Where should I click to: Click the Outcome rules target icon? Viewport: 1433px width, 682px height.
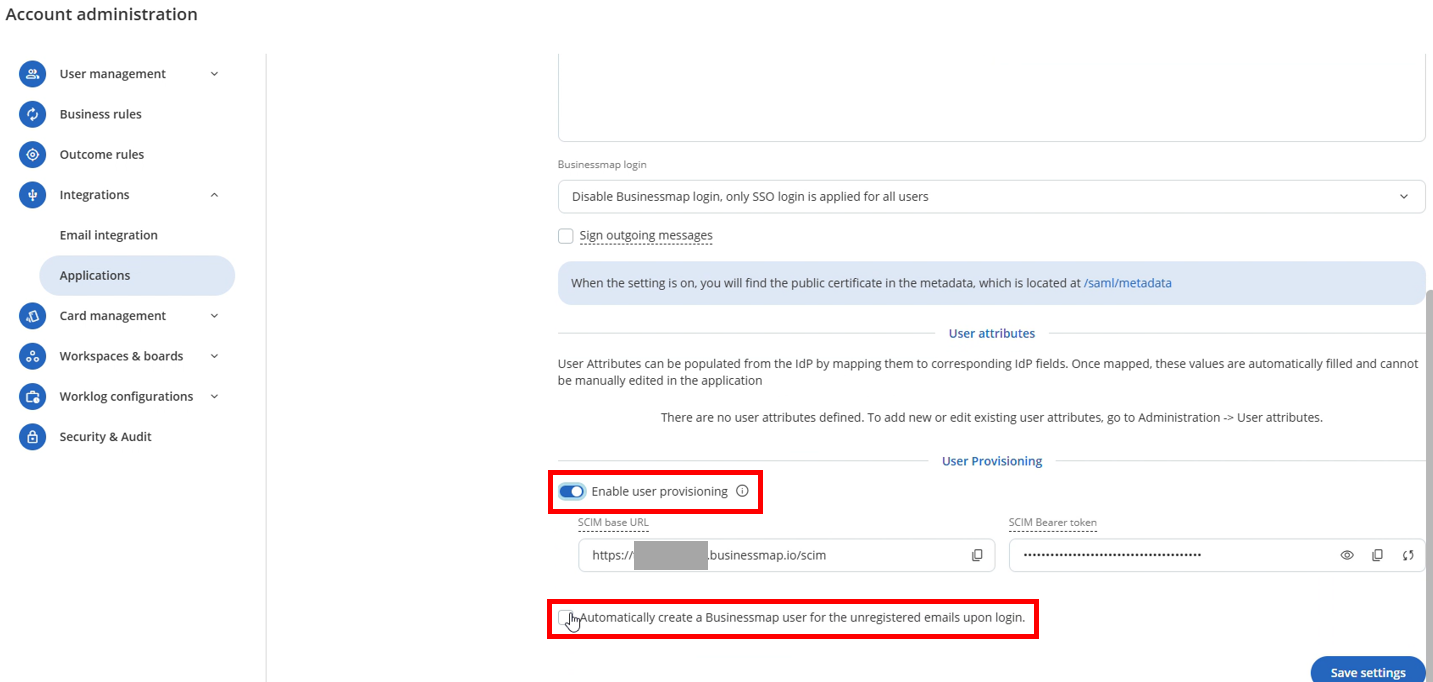[32, 154]
